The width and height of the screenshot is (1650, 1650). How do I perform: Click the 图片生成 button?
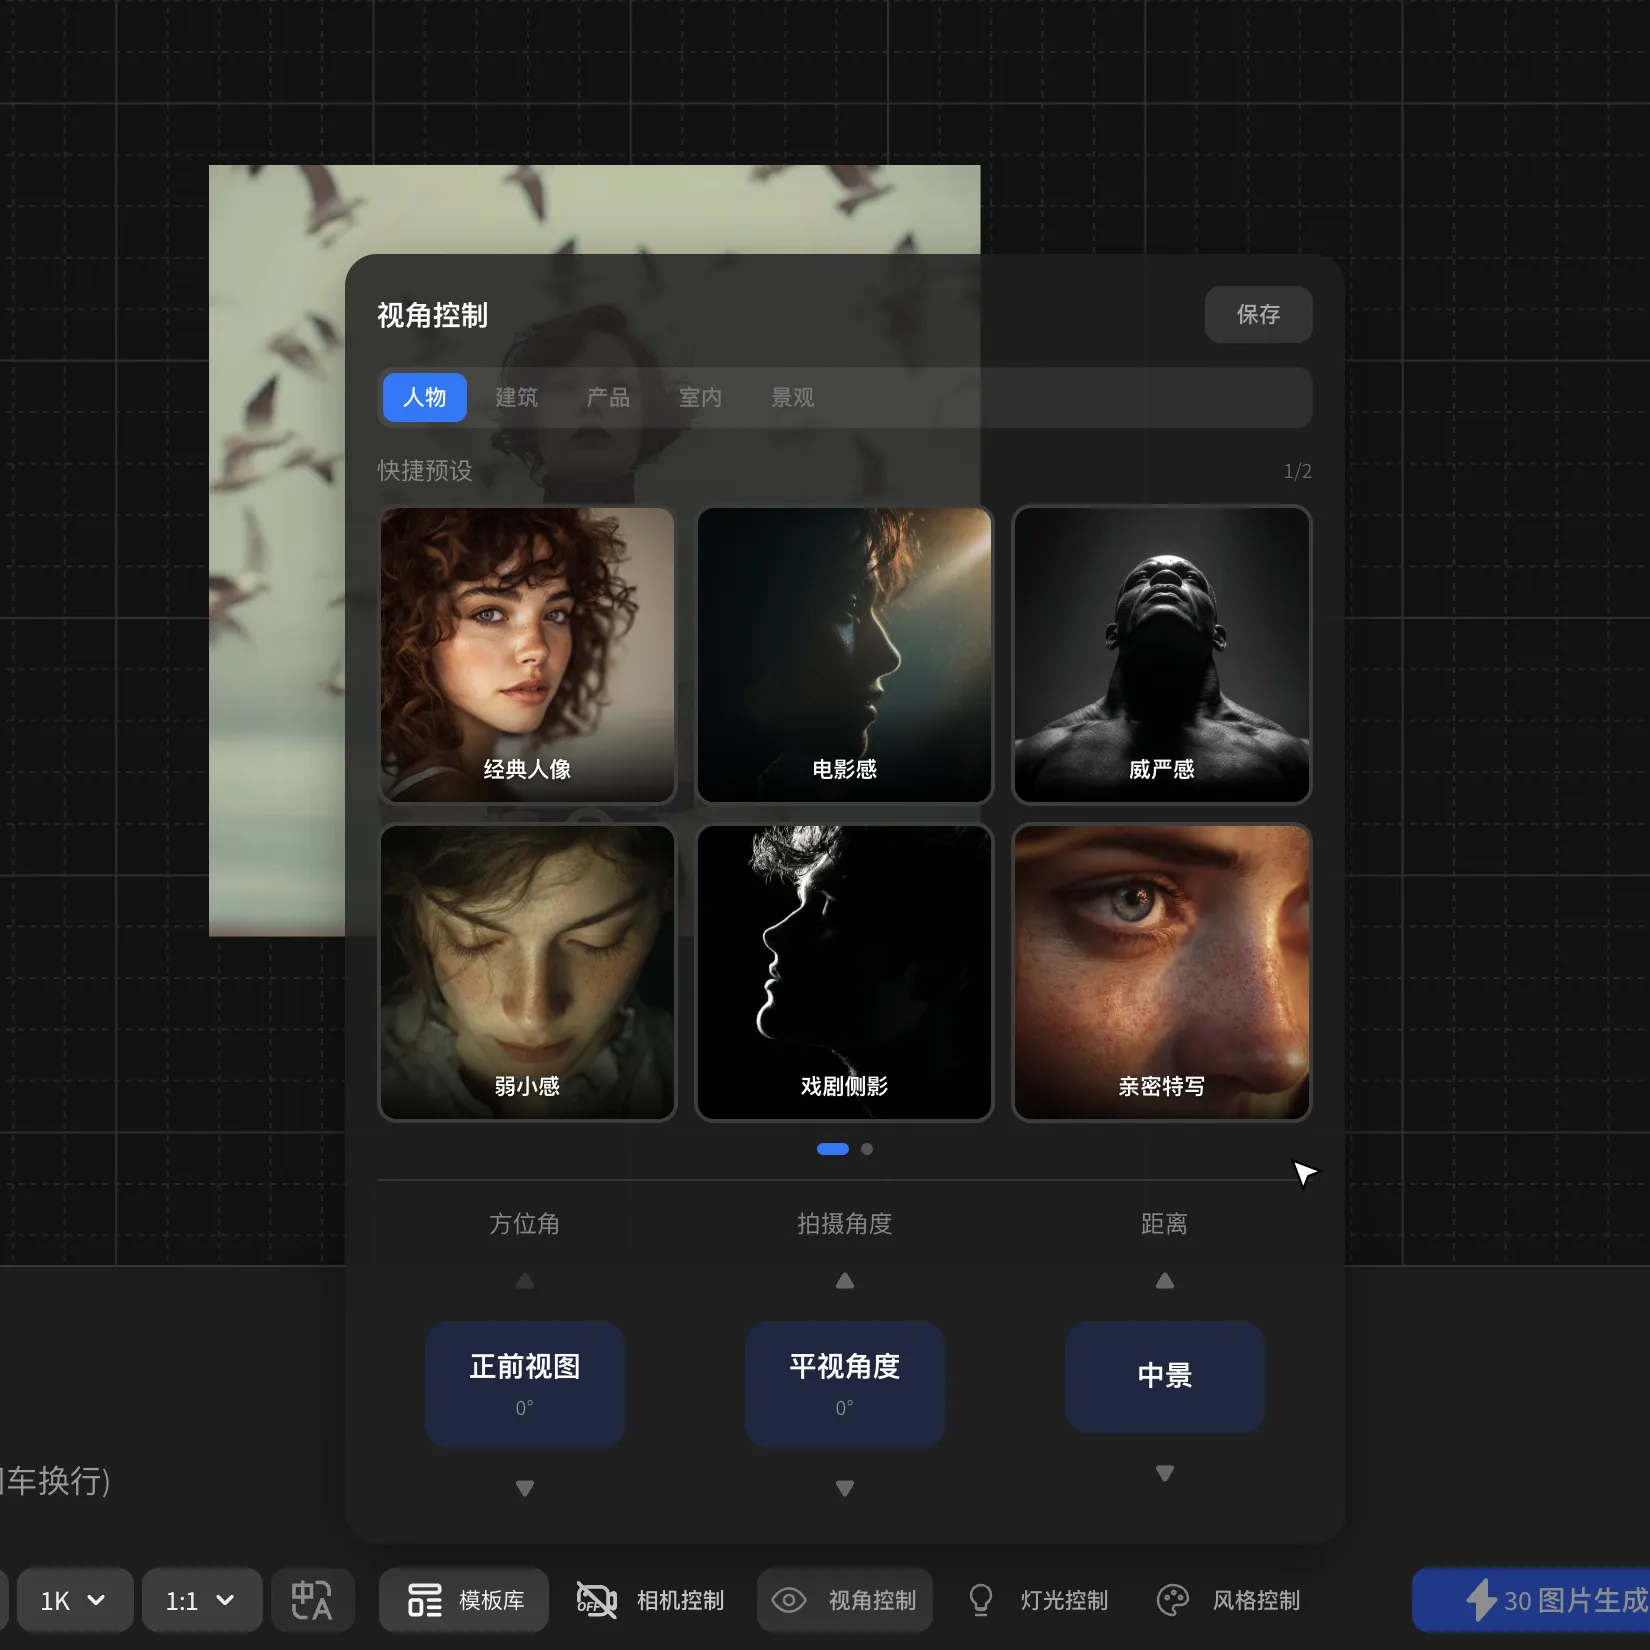pos(1531,1600)
